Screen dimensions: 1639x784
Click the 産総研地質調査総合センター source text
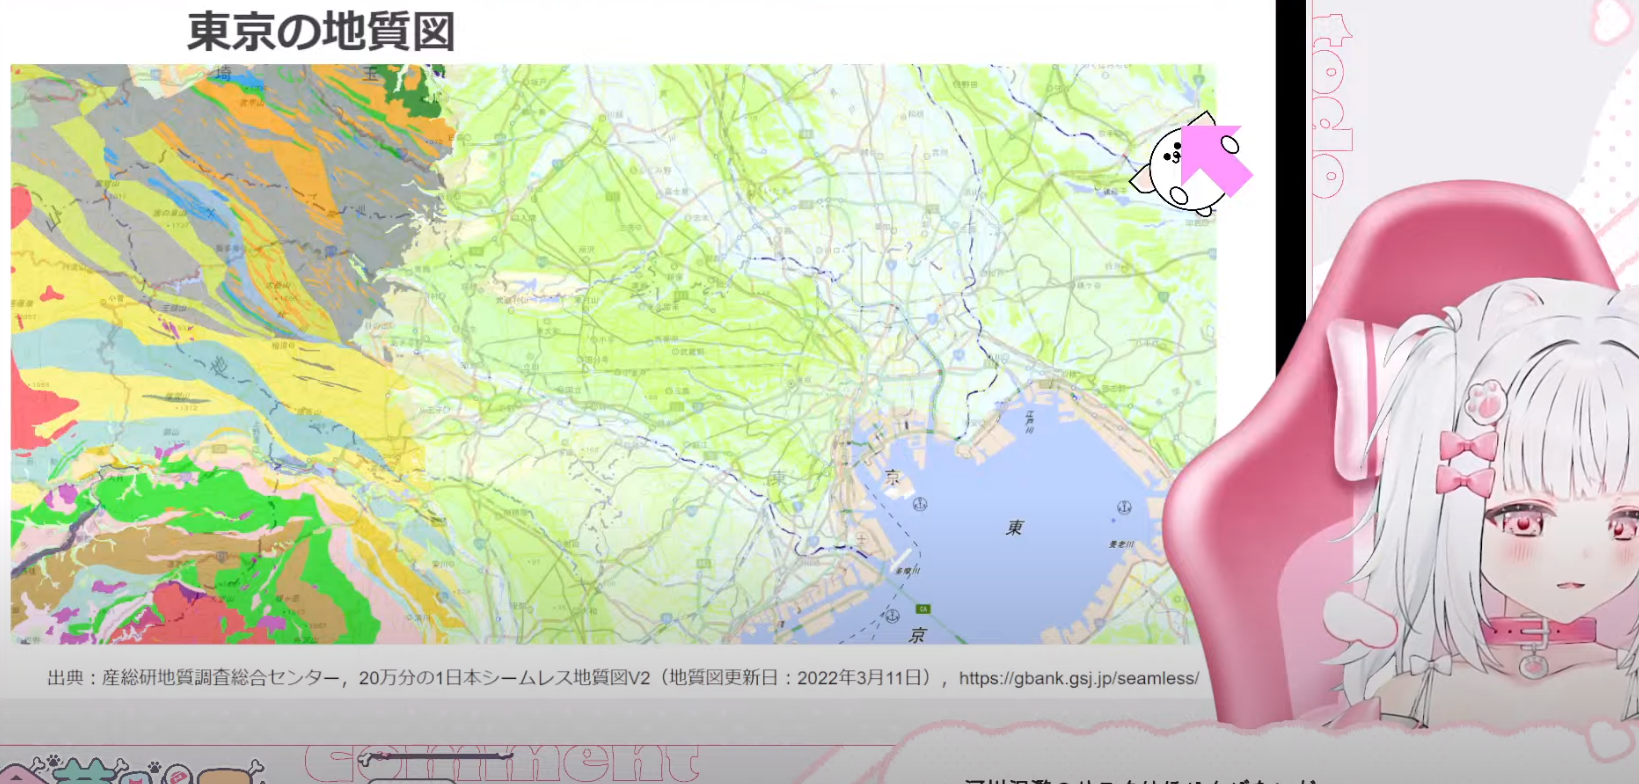(221, 678)
